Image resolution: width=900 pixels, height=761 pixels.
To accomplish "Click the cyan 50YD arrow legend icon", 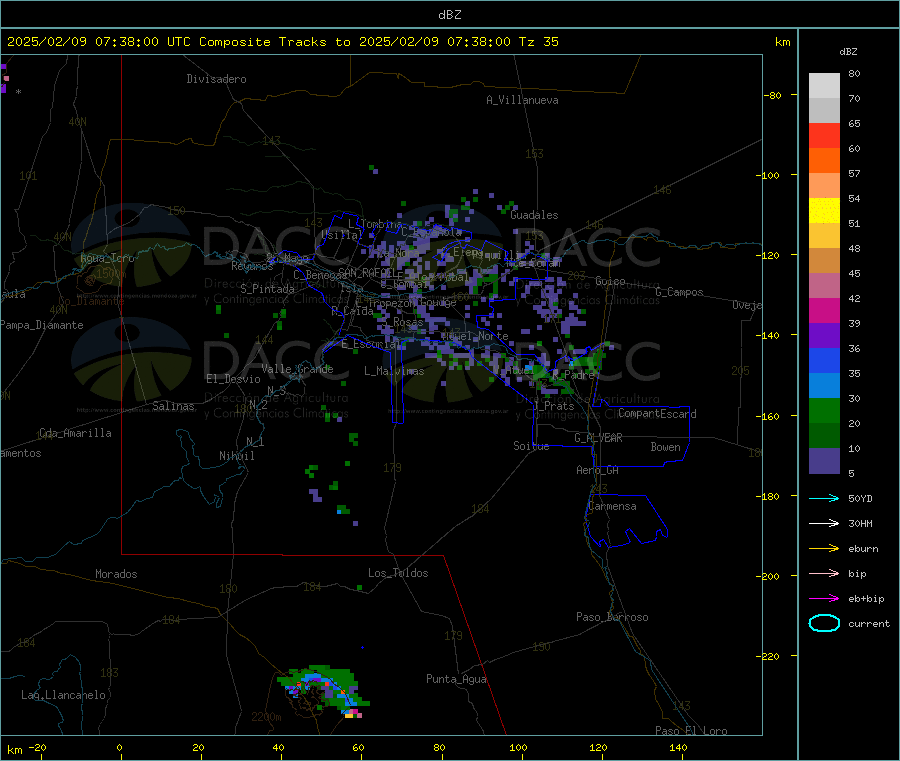I will 824,498.
